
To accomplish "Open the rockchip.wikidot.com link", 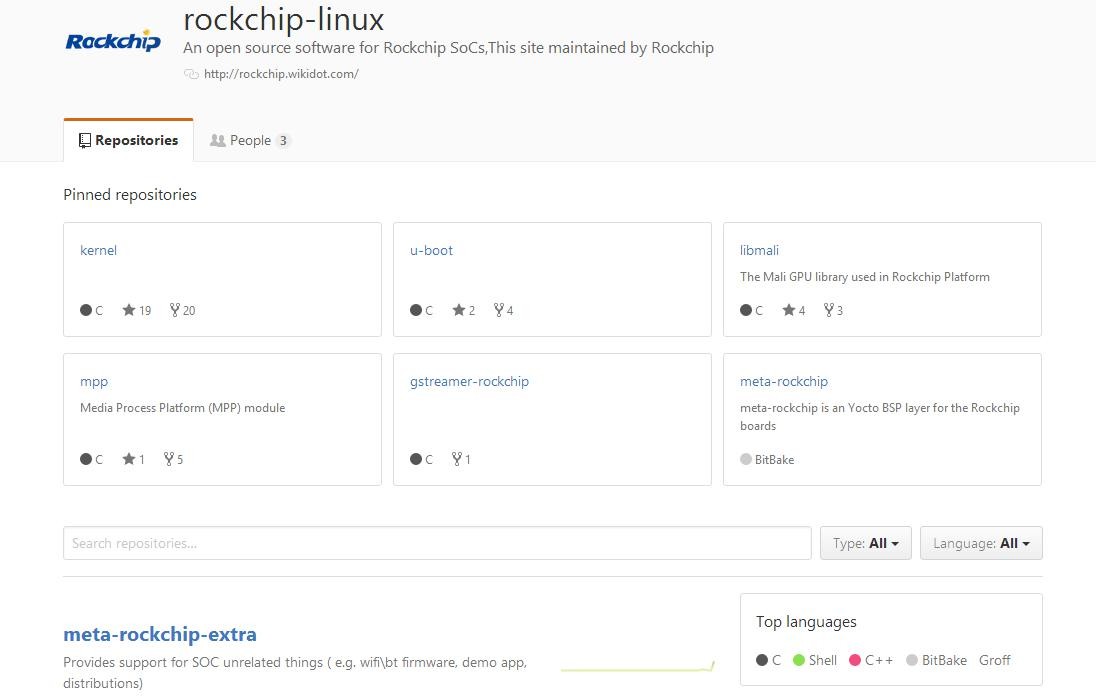I will click(x=281, y=74).
